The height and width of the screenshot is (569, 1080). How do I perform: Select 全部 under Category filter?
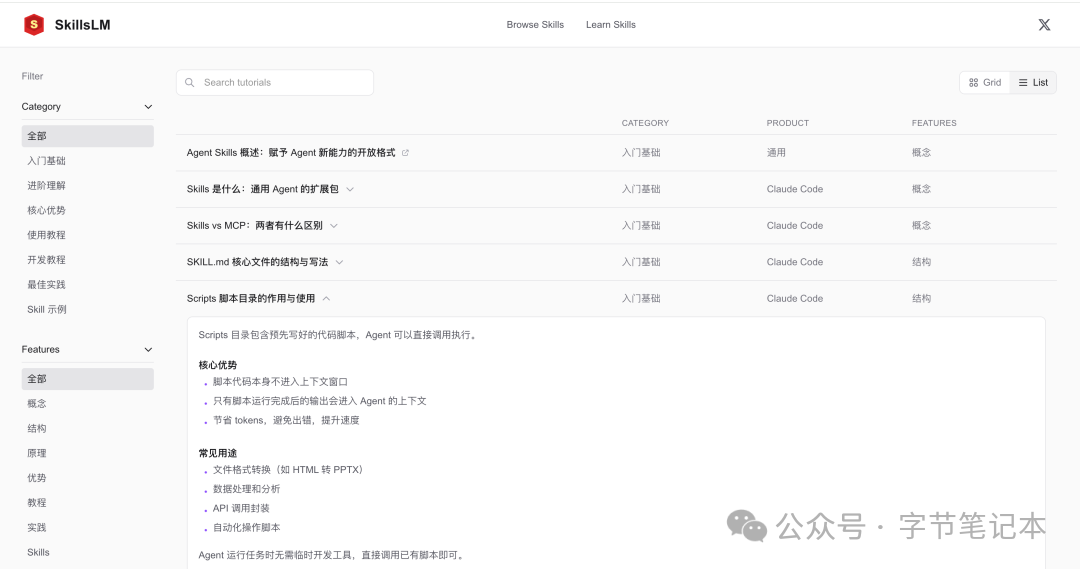(x=87, y=136)
